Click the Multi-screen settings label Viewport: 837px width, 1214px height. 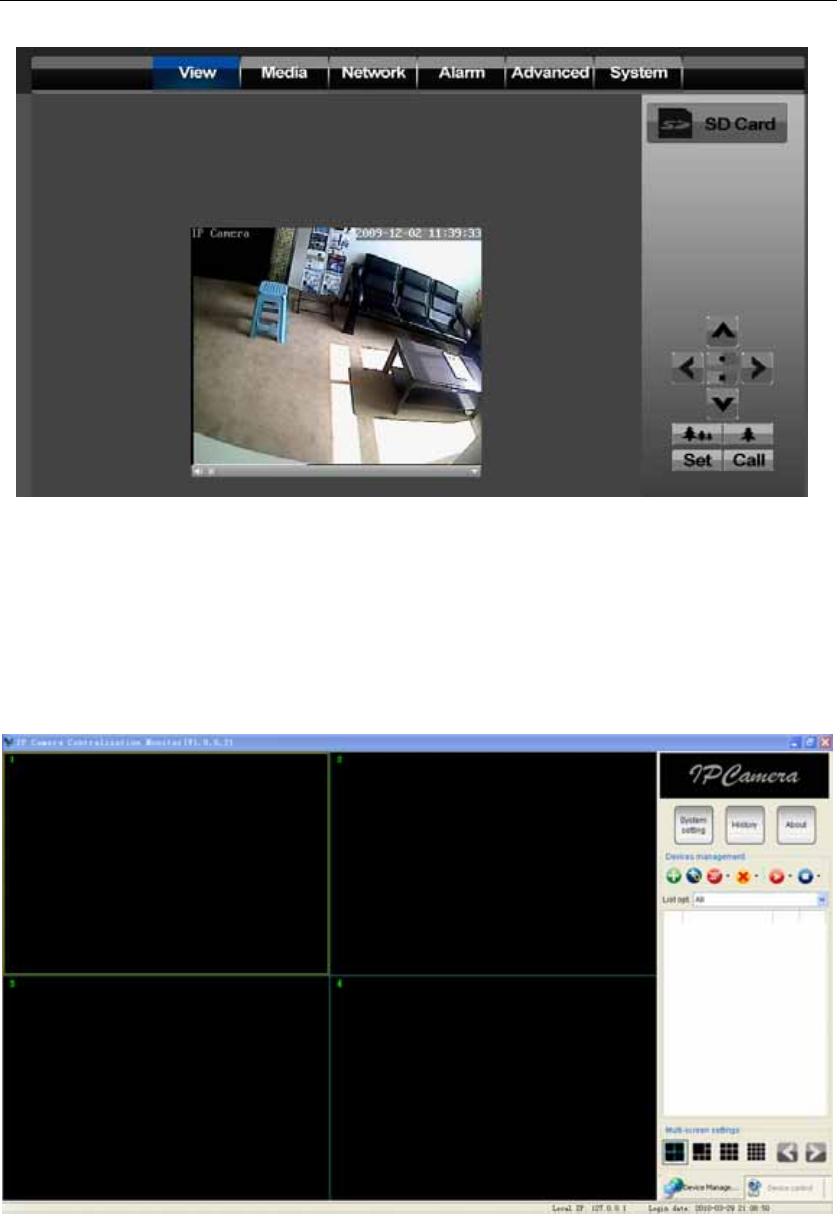point(702,1130)
